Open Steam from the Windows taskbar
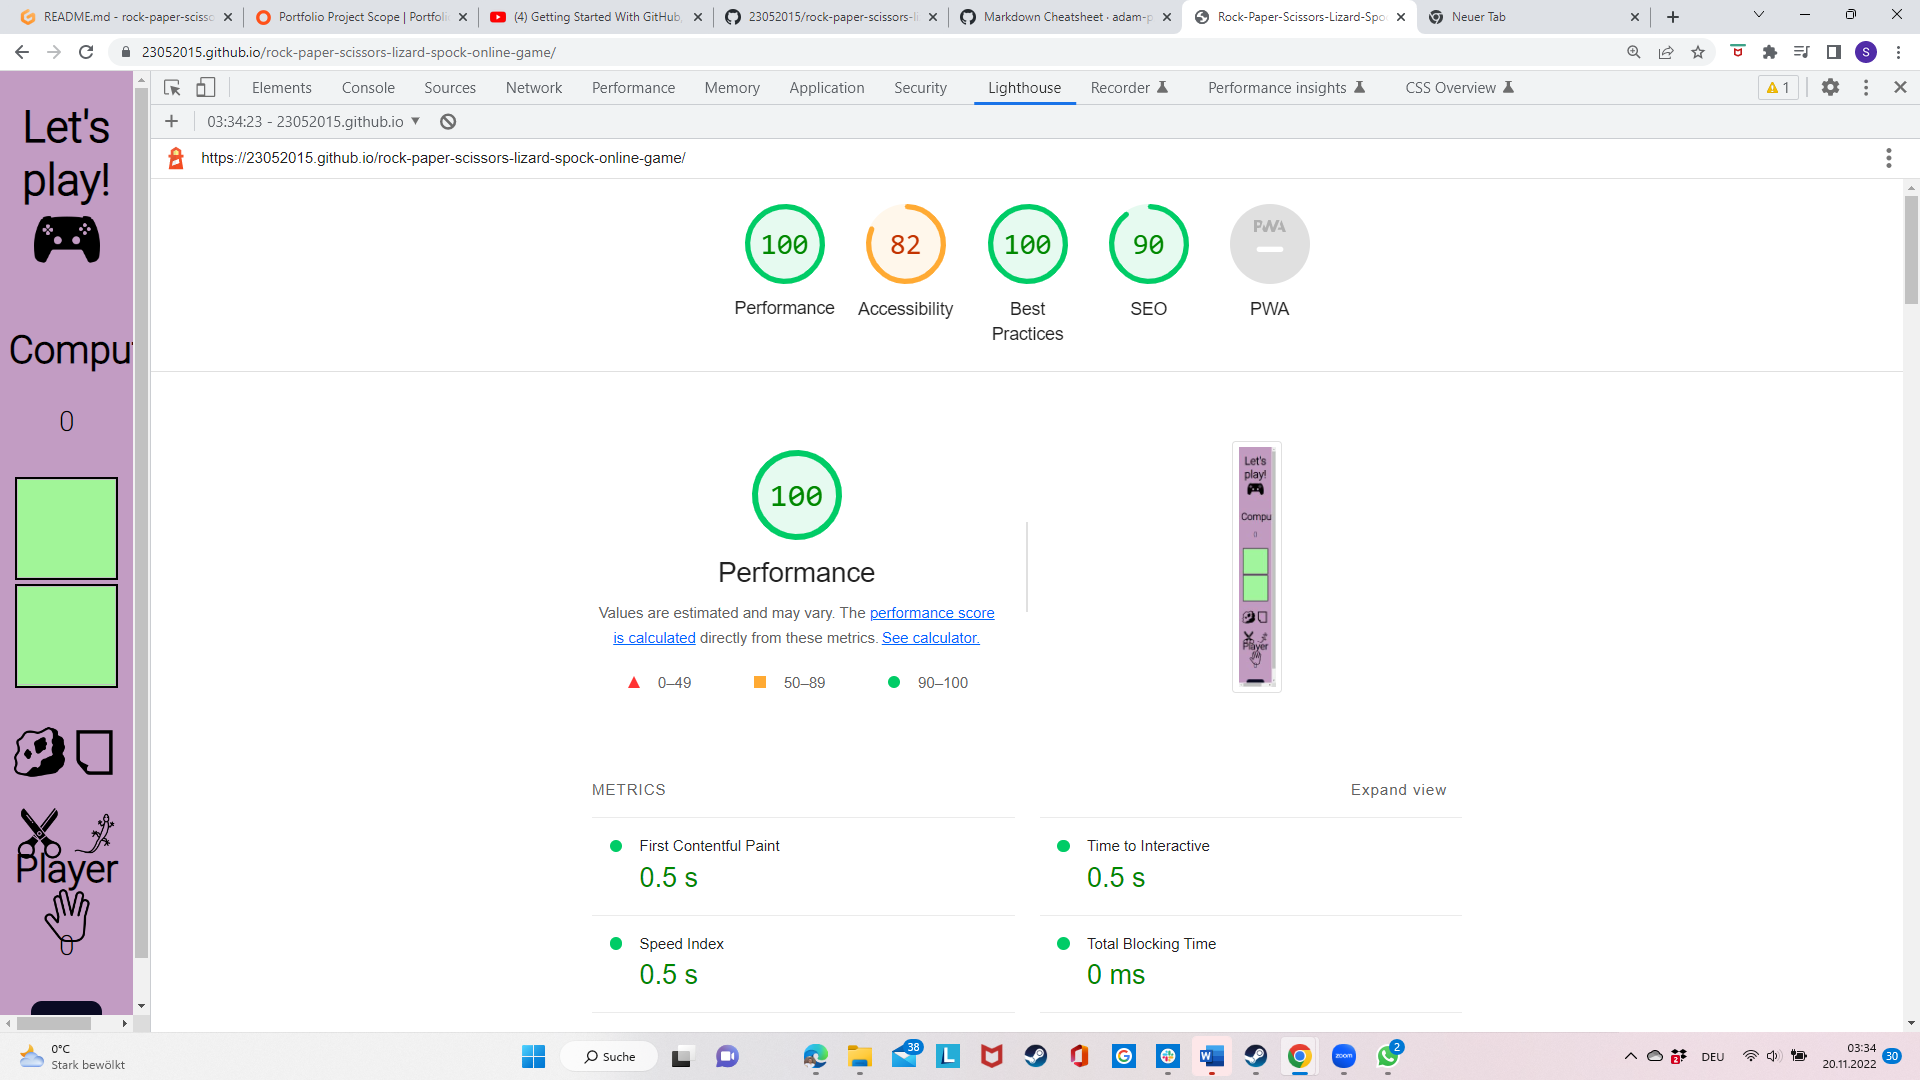The width and height of the screenshot is (1920, 1080). coord(1035,1056)
